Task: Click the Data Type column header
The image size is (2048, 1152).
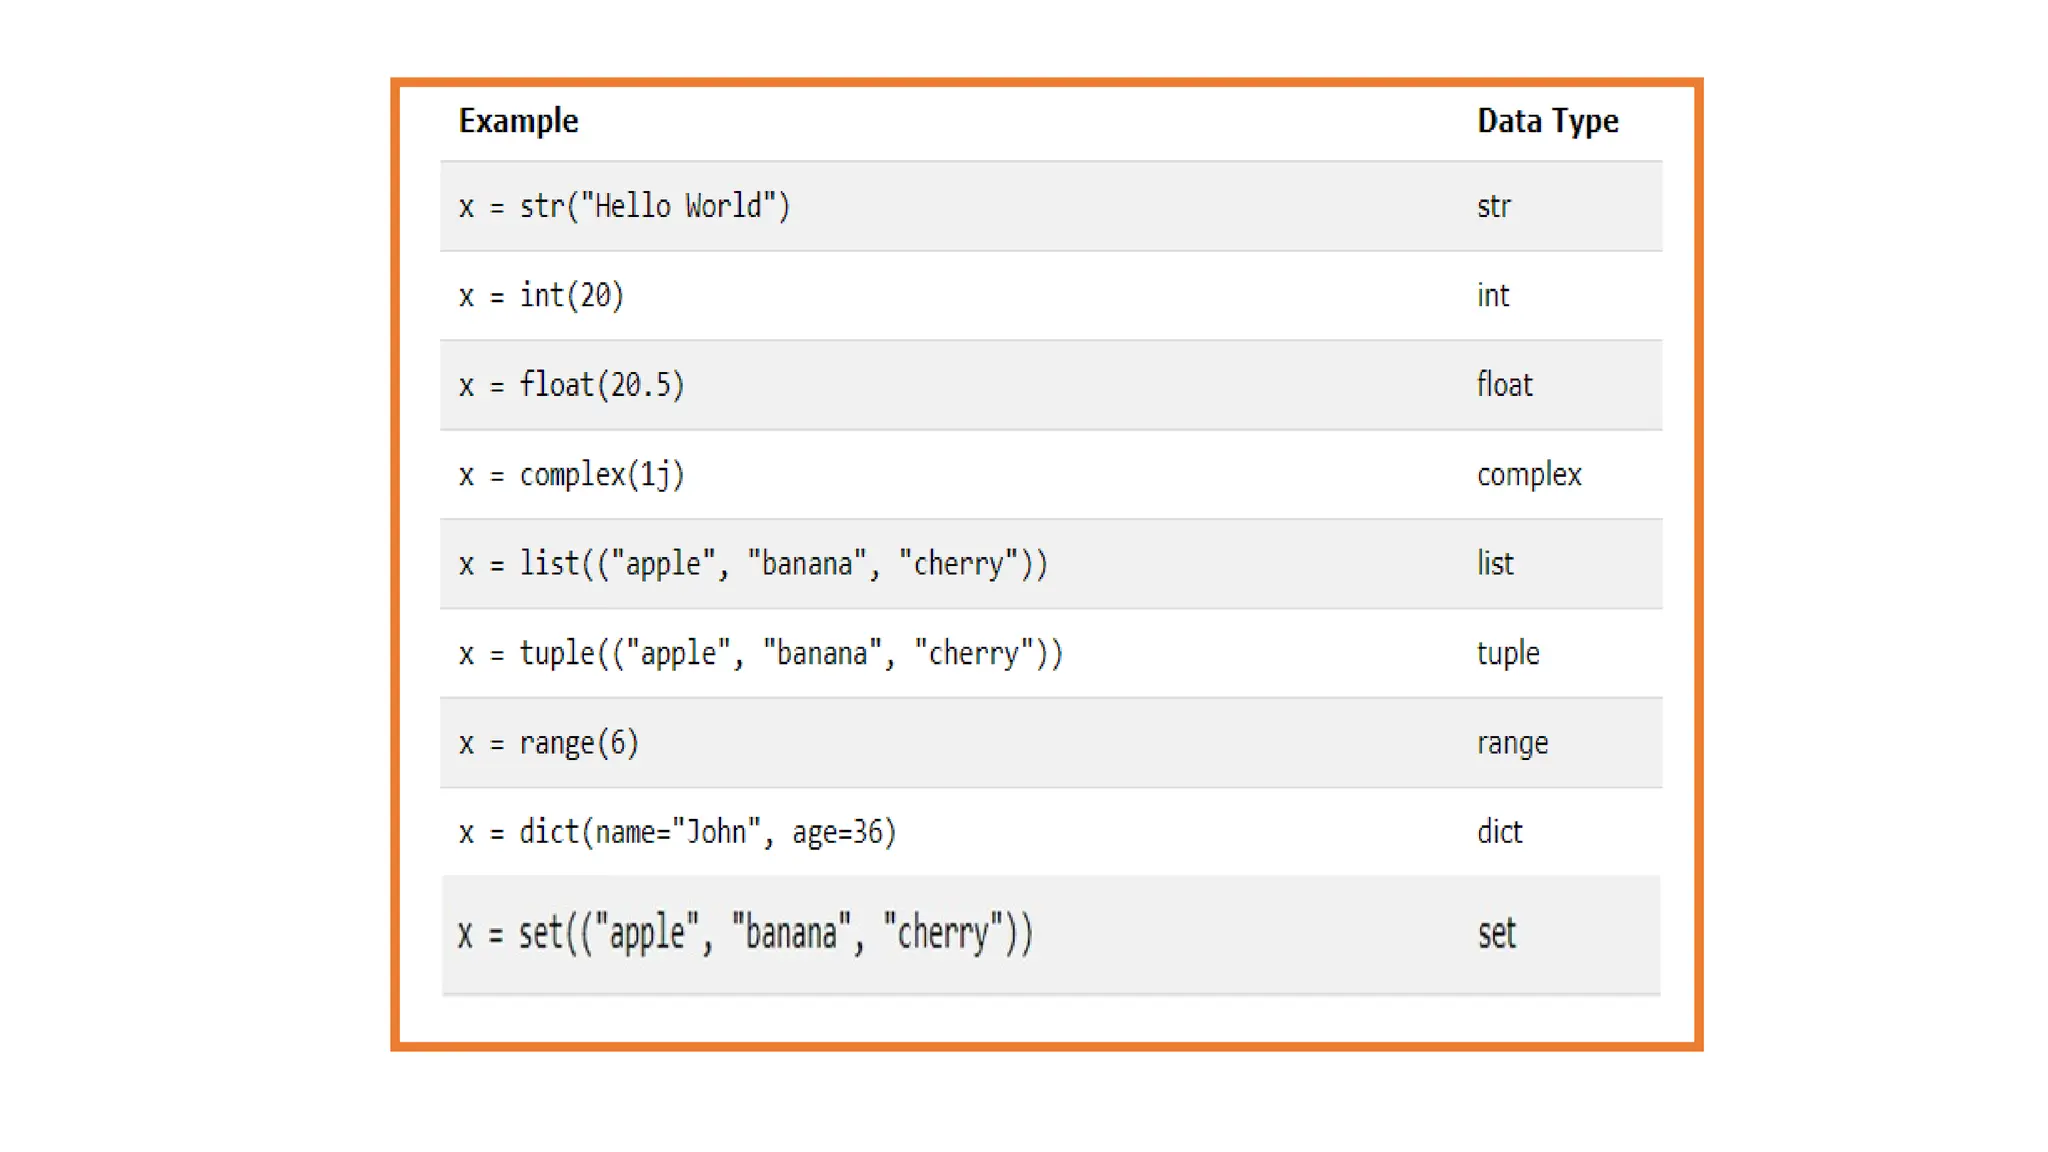Action: (1548, 121)
